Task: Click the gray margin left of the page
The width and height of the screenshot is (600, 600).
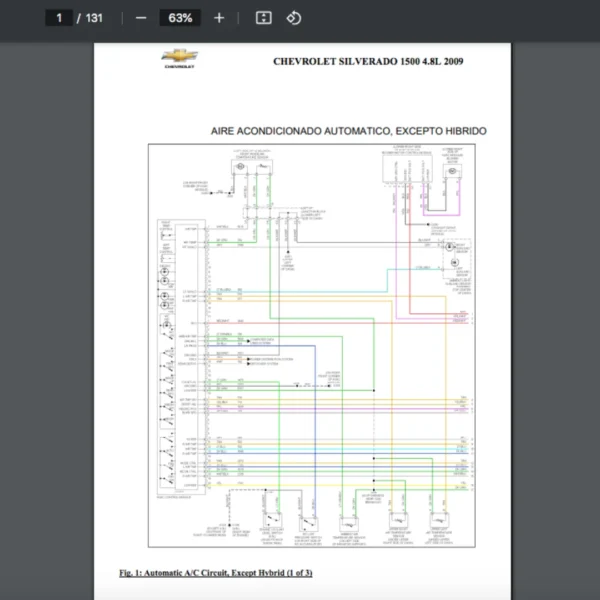Action: tap(45, 300)
